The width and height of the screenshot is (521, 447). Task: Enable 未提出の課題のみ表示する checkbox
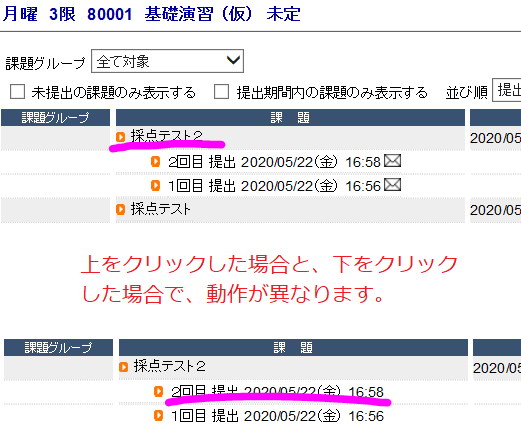[17, 92]
